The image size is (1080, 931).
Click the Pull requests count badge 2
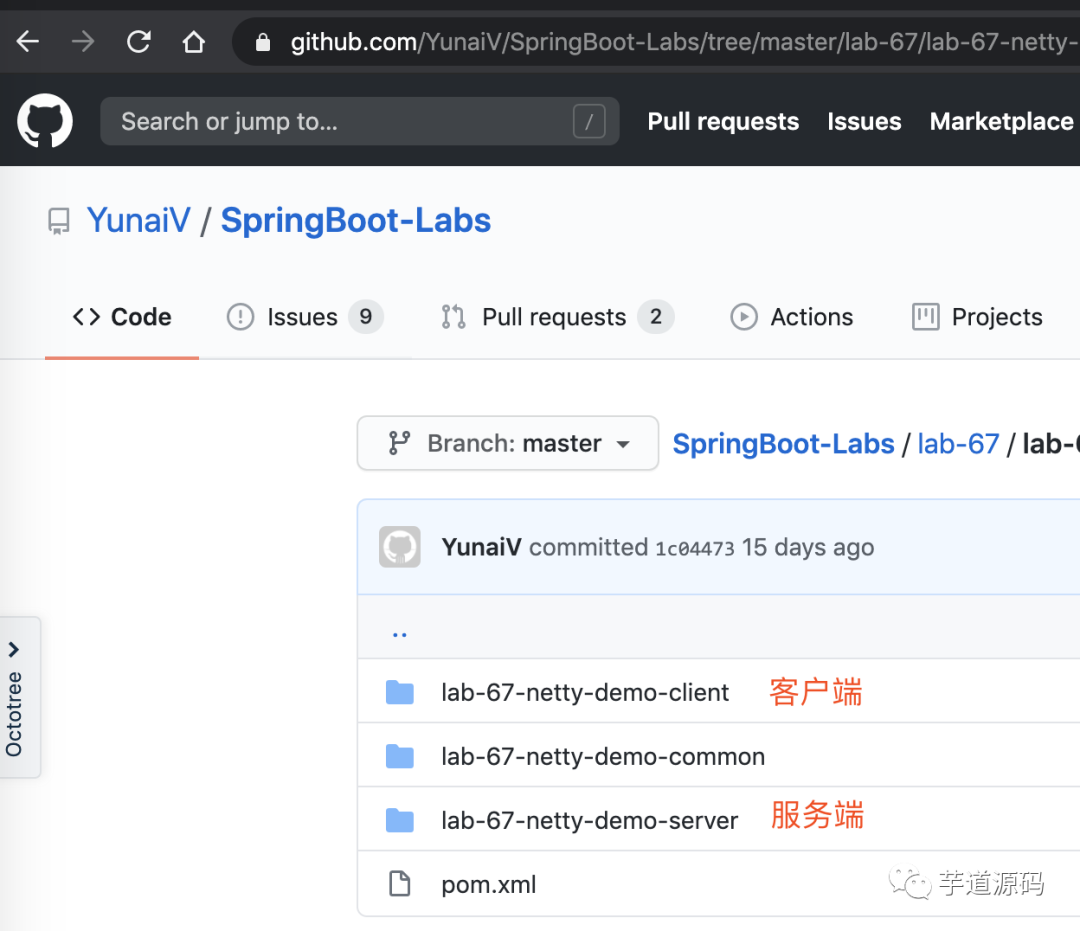(656, 317)
